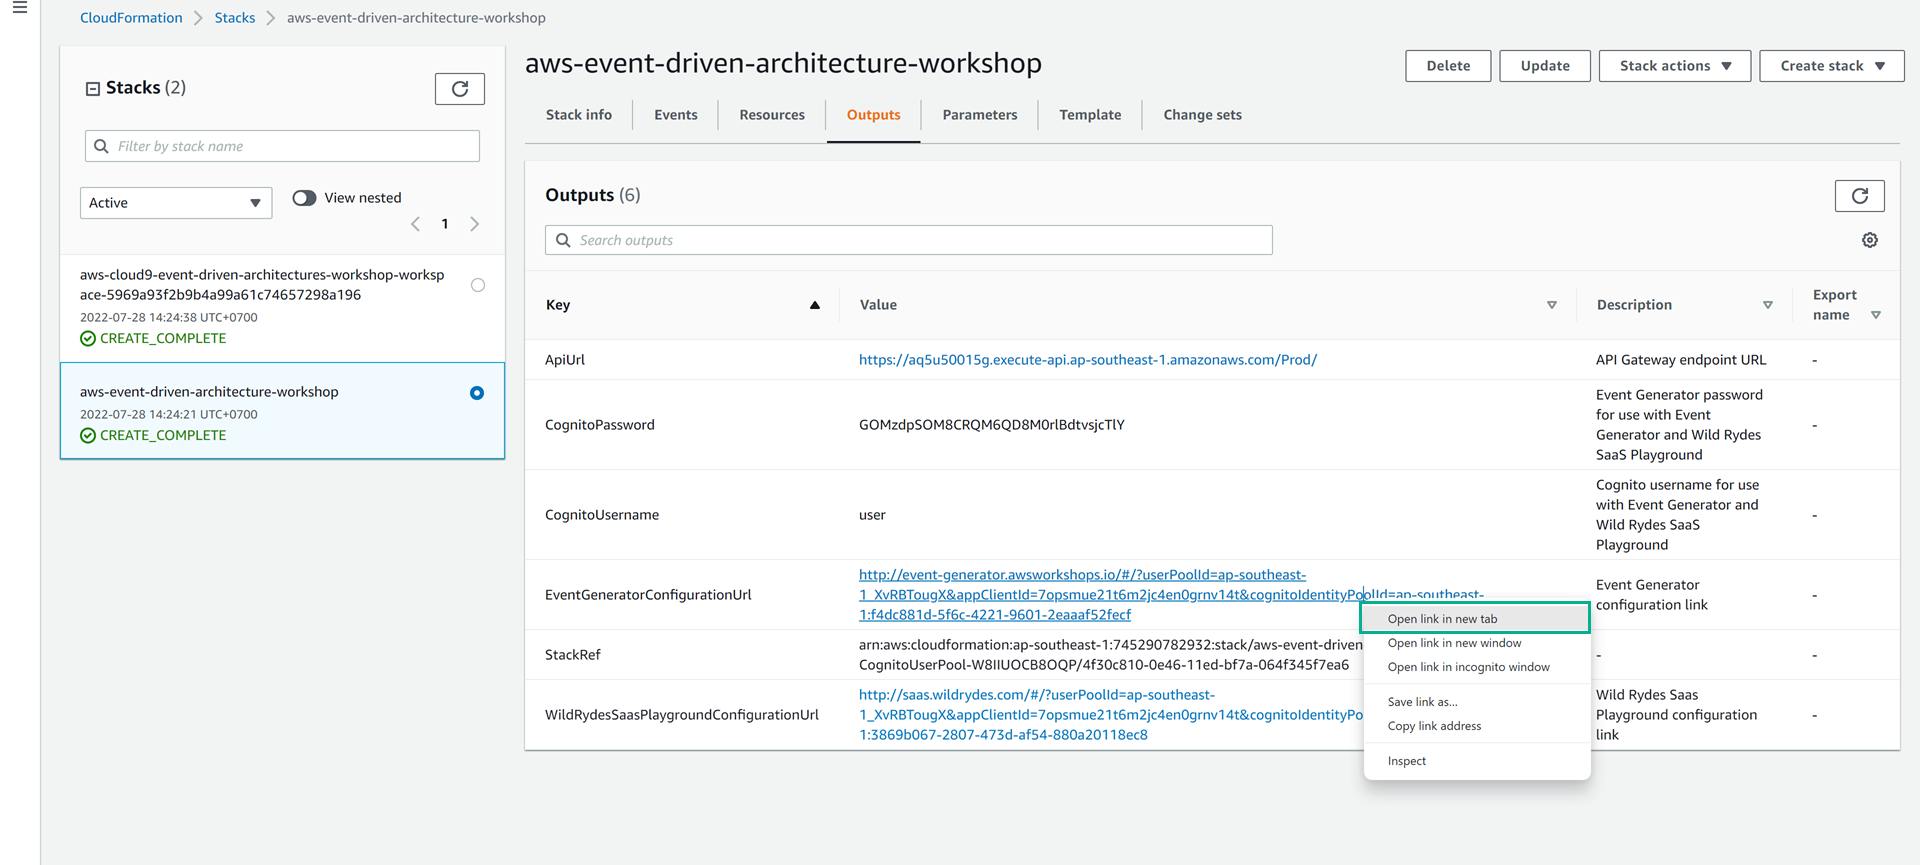Sort outputs by Key column arrow

pyautogui.click(x=815, y=305)
